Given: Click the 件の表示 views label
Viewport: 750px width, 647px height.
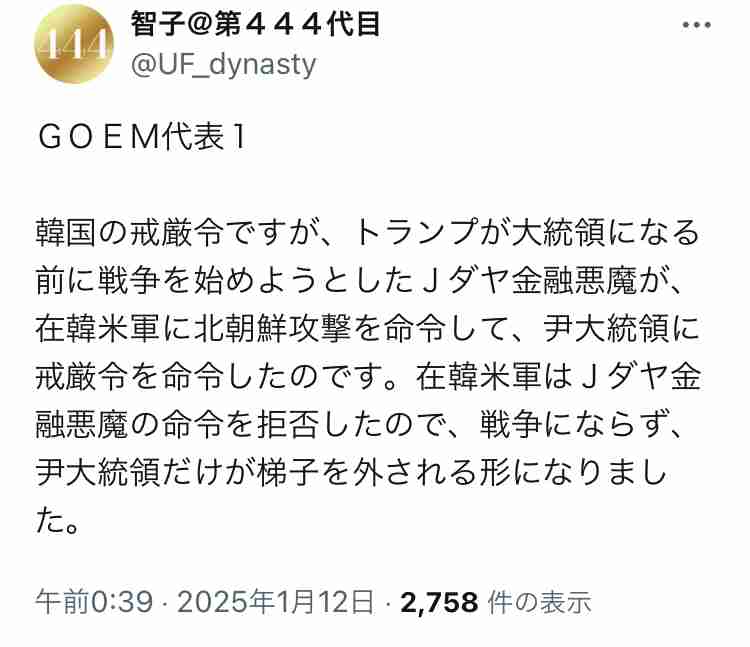Looking at the screenshot, I should pyautogui.click(x=540, y=602).
